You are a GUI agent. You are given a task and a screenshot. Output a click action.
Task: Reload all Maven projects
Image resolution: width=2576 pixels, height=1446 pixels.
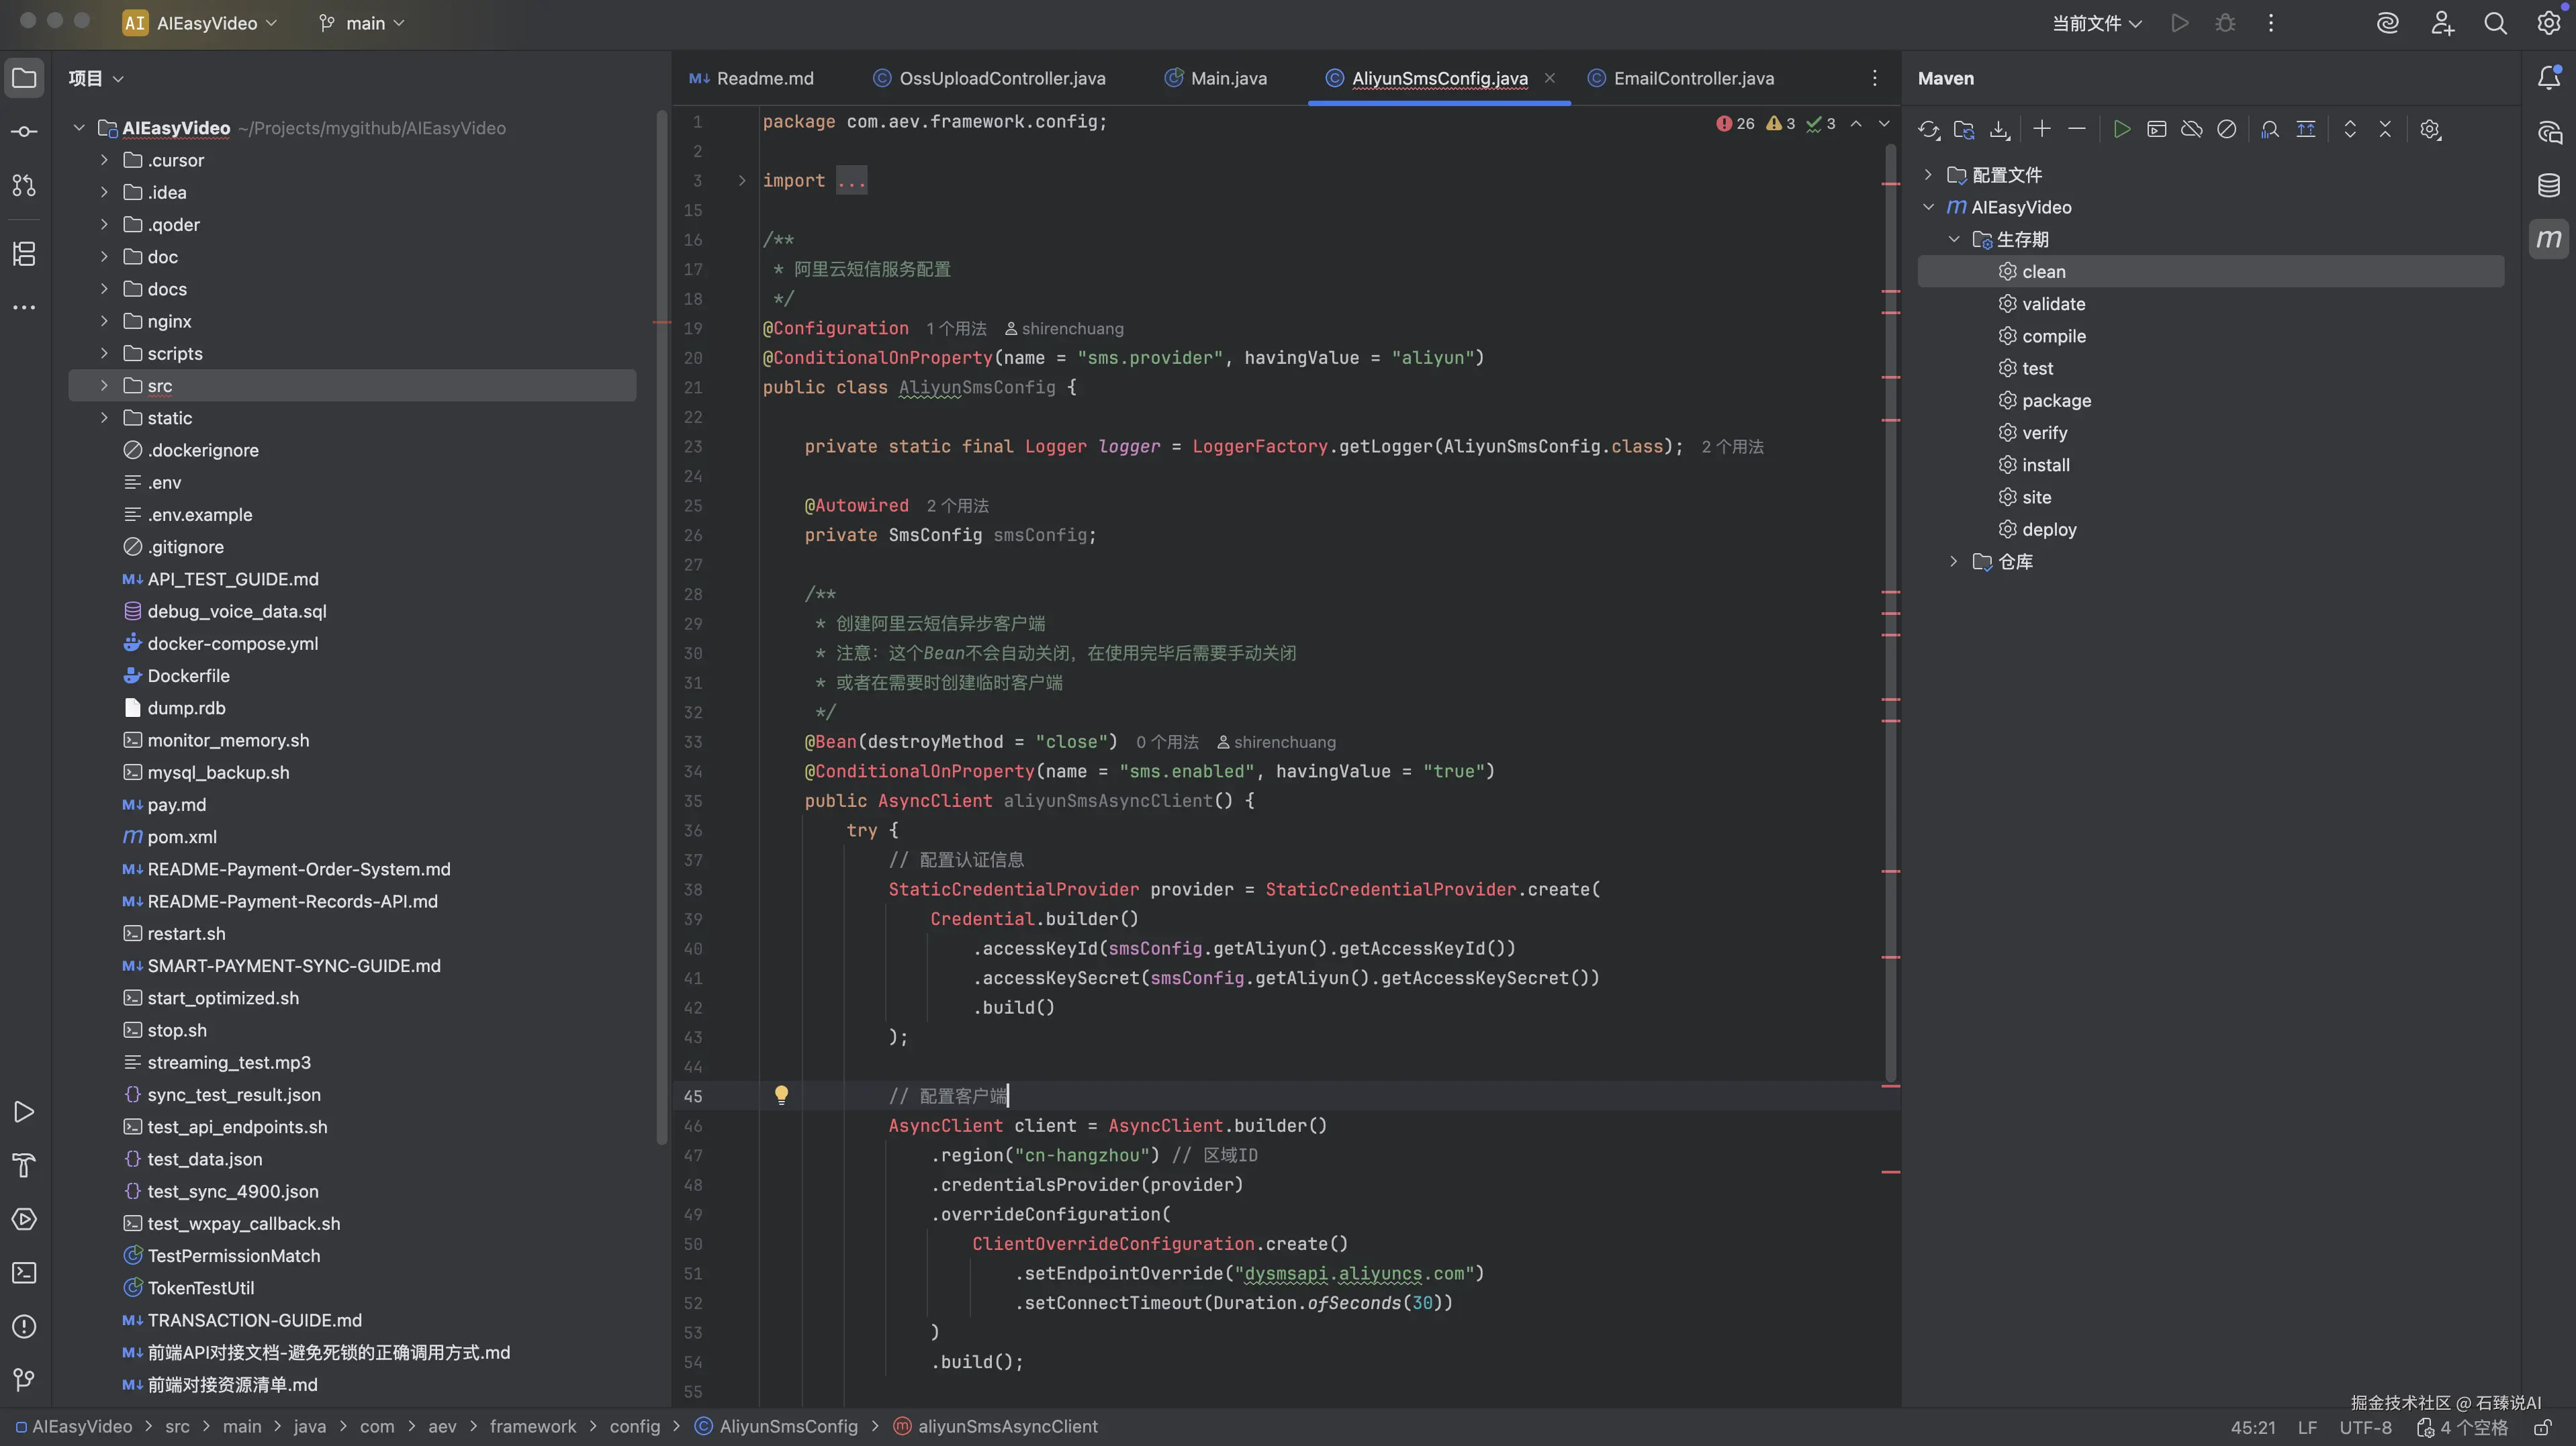coord(1928,130)
